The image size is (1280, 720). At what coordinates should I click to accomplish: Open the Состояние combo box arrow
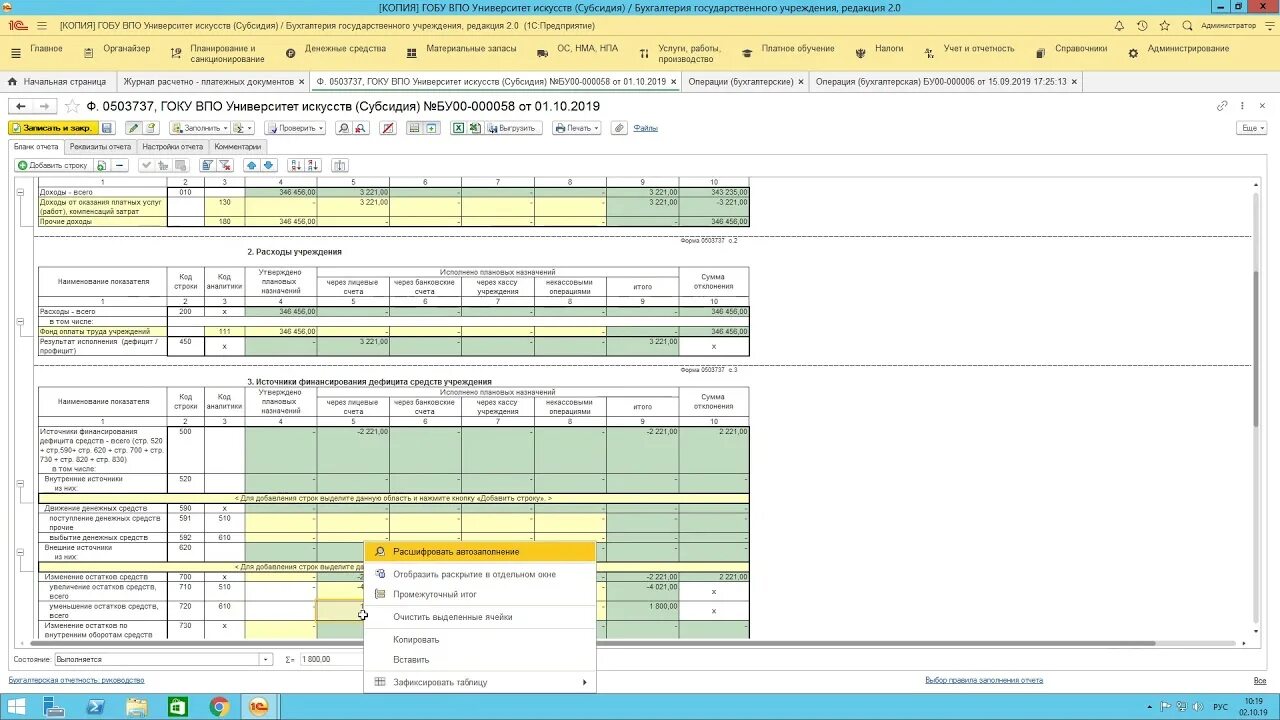pyautogui.click(x=266, y=660)
